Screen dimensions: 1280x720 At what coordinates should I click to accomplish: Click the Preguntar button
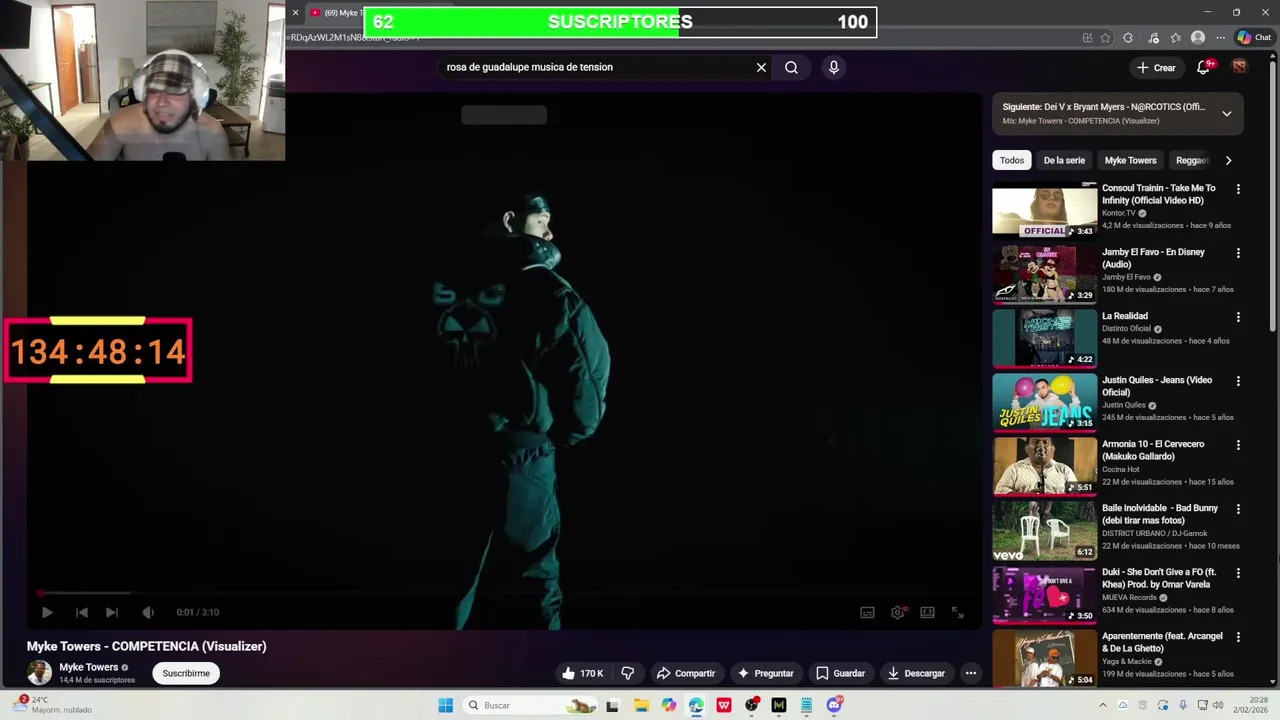pyautogui.click(x=765, y=673)
